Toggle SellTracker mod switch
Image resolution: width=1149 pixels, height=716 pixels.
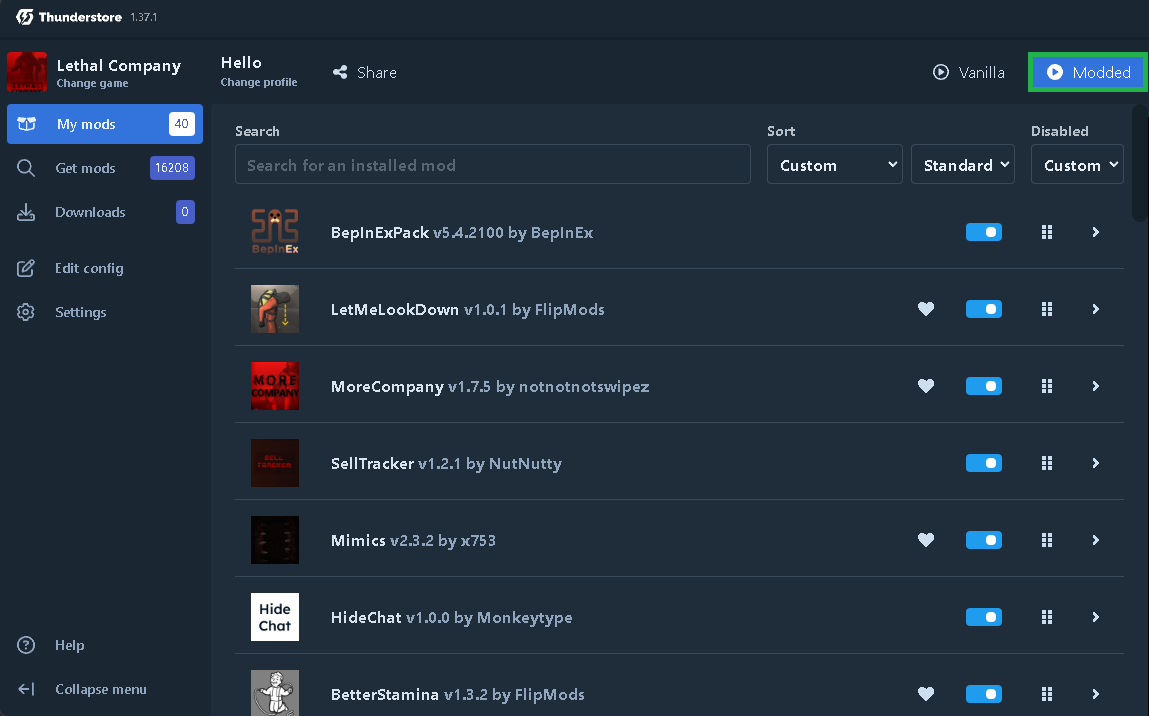983,463
